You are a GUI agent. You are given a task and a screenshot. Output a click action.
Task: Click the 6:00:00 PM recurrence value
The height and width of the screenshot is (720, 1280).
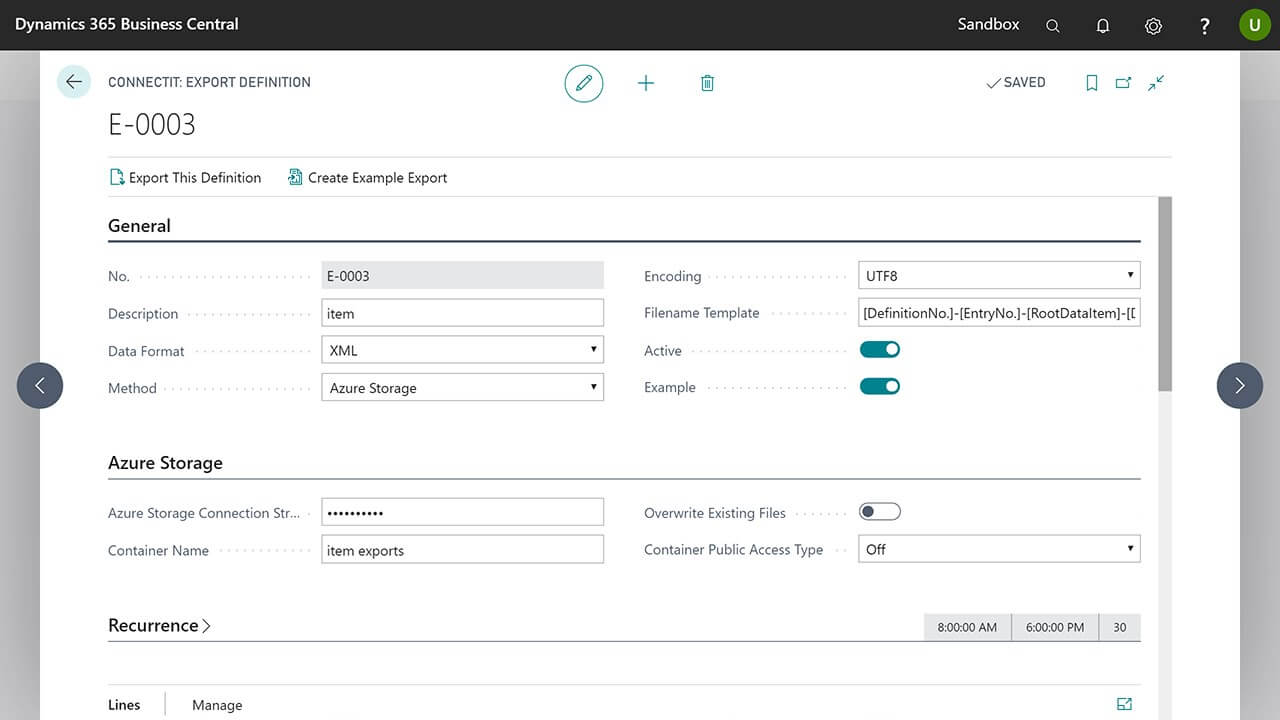(x=1055, y=627)
